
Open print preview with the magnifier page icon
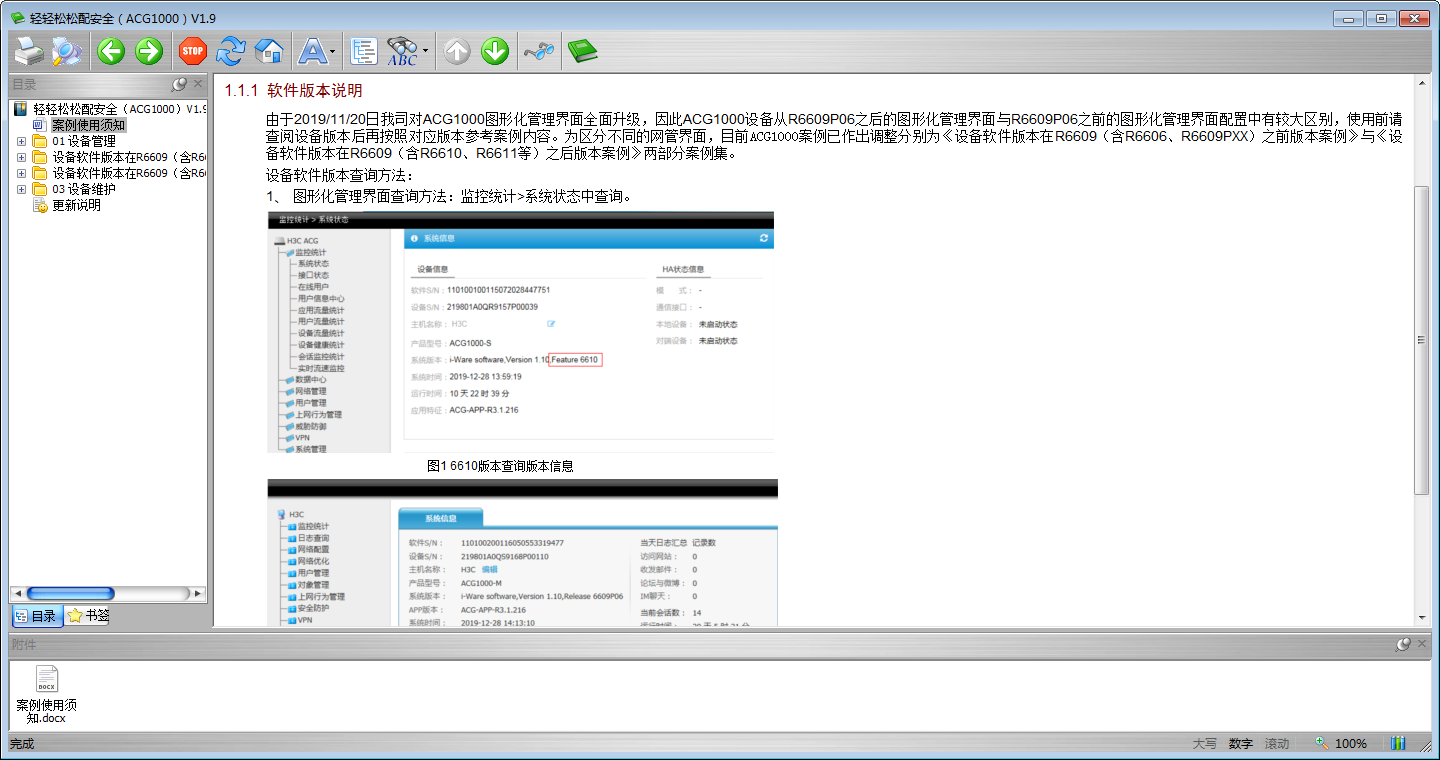(x=67, y=50)
